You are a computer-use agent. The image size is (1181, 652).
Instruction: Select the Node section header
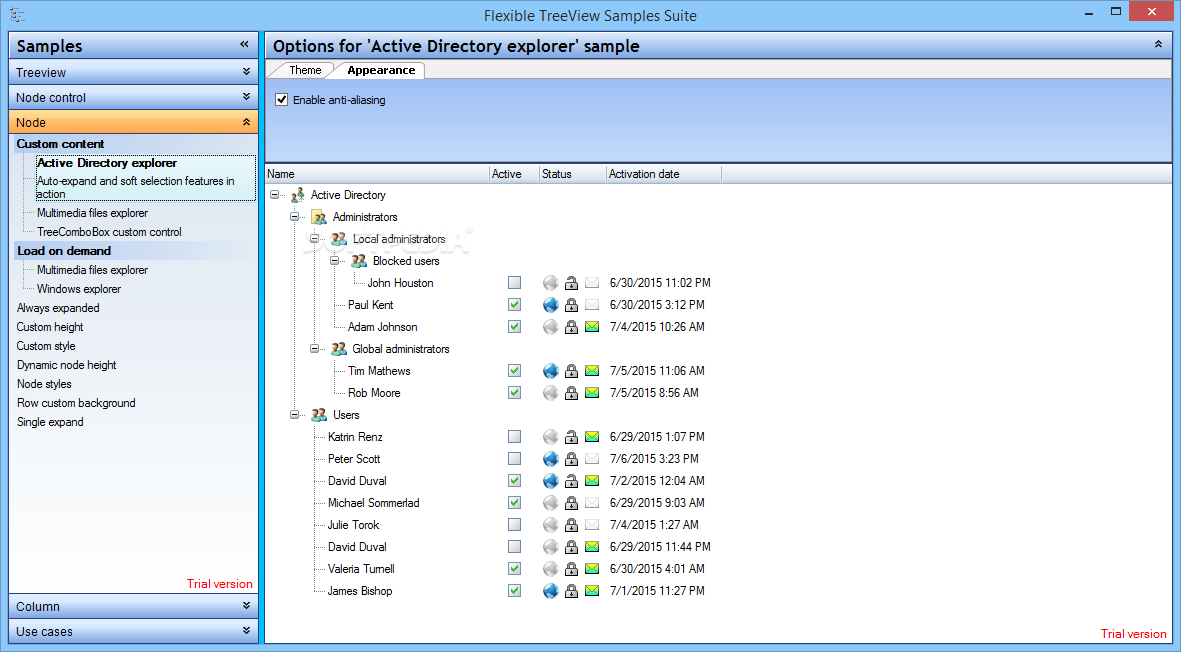(x=133, y=122)
